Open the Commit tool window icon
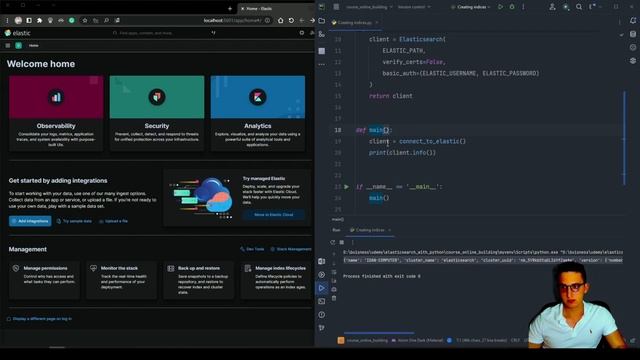This screenshot has height=360, width=640. (x=322, y=34)
